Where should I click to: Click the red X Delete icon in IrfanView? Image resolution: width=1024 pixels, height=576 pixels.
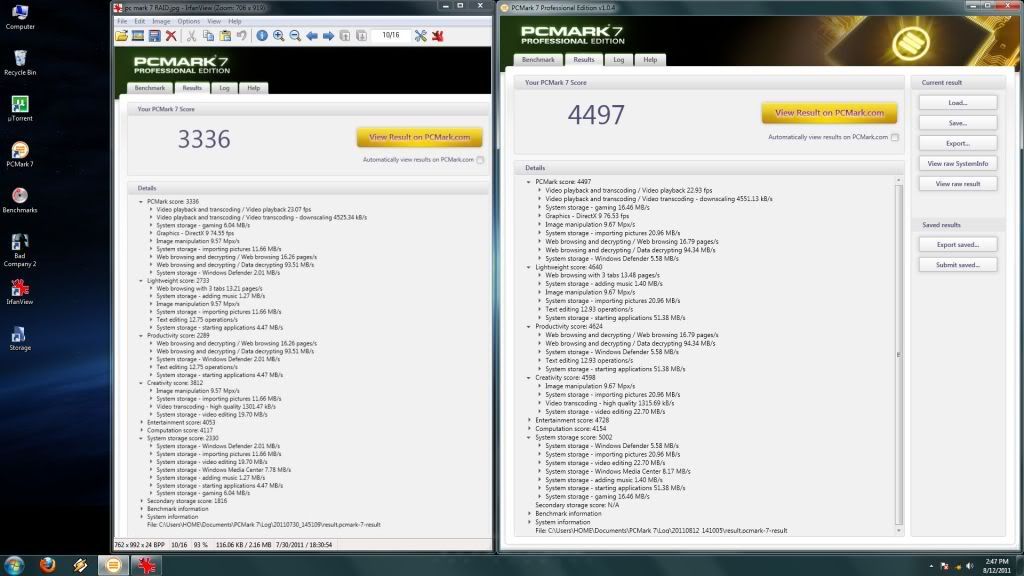[171, 36]
